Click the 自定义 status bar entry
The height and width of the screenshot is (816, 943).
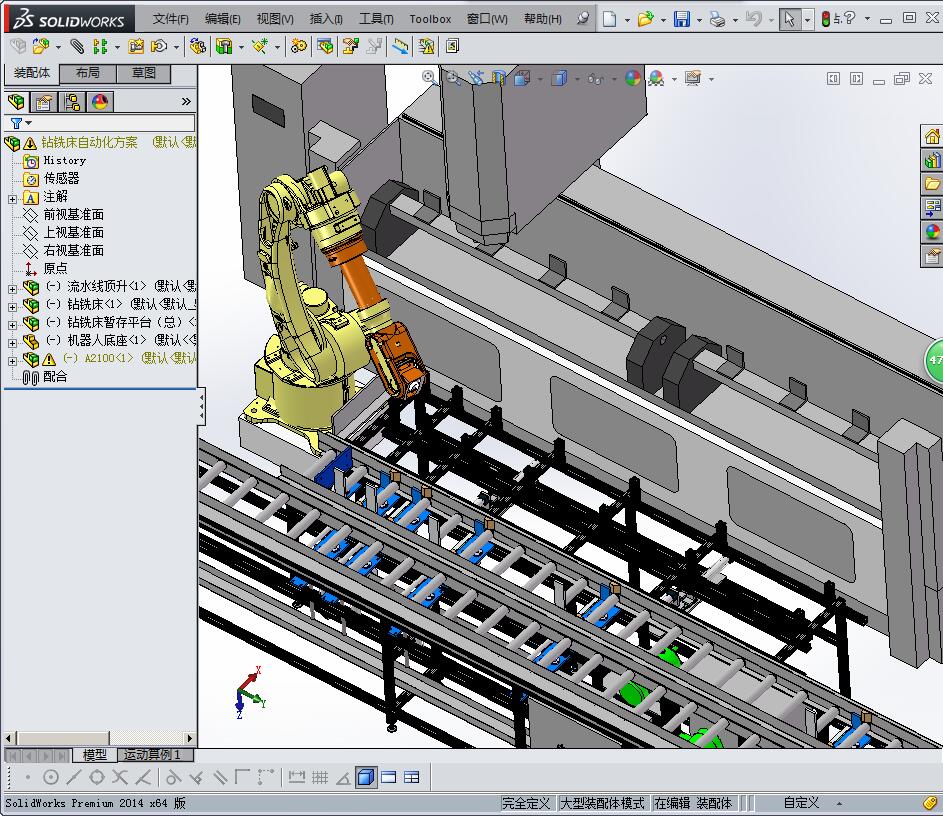click(800, 803)
